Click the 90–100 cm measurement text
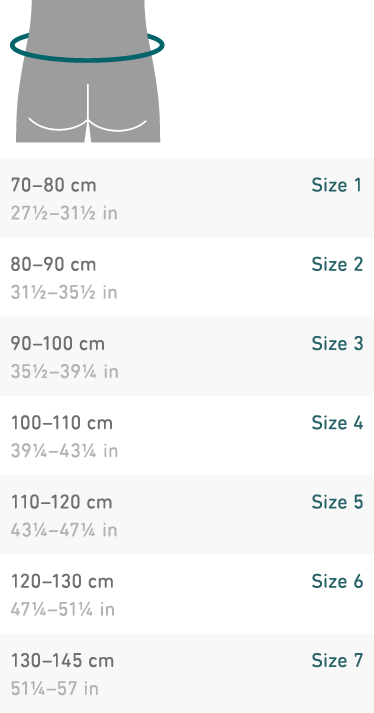The width and height of the screenshot is (374, 713). [x=57, y=344]
